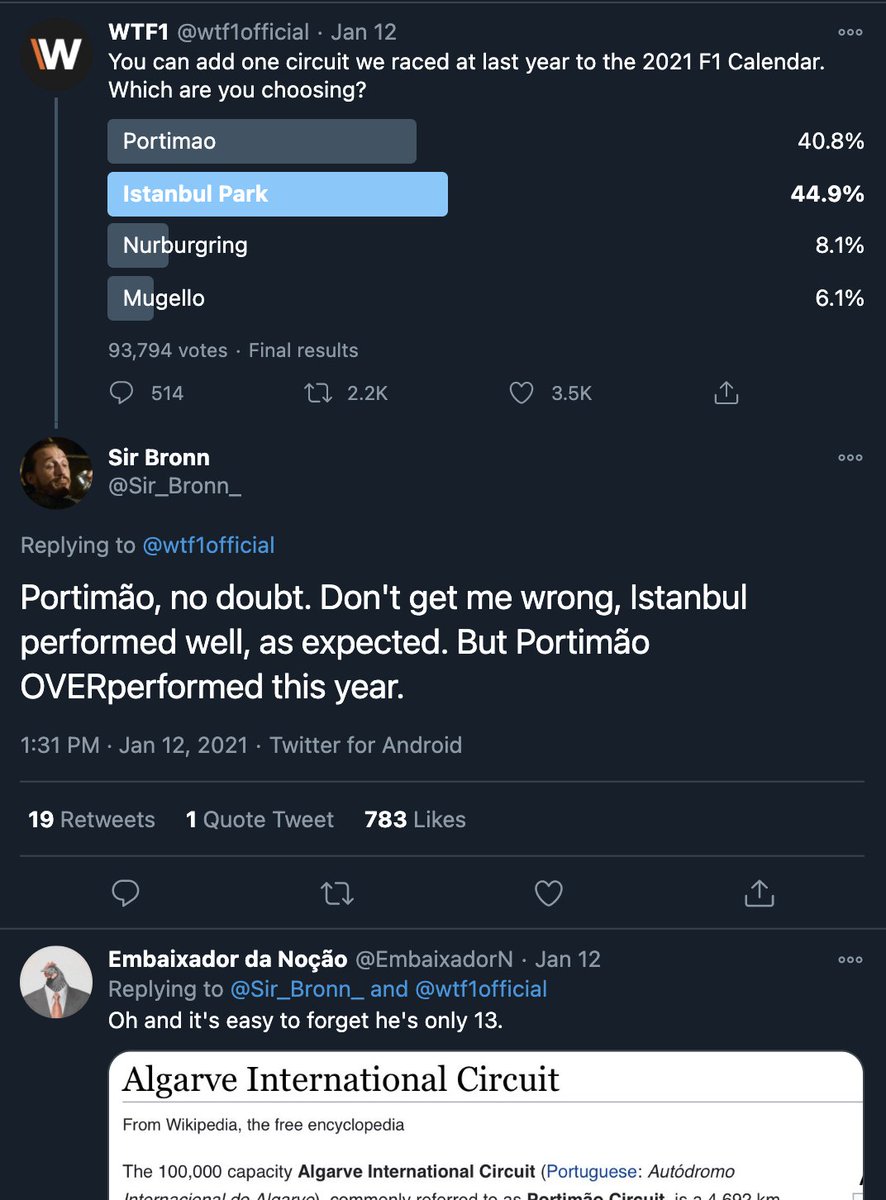Open Sir Bronn's profile picture
This screenshot has height=1200, width=886.
[56, 473]
